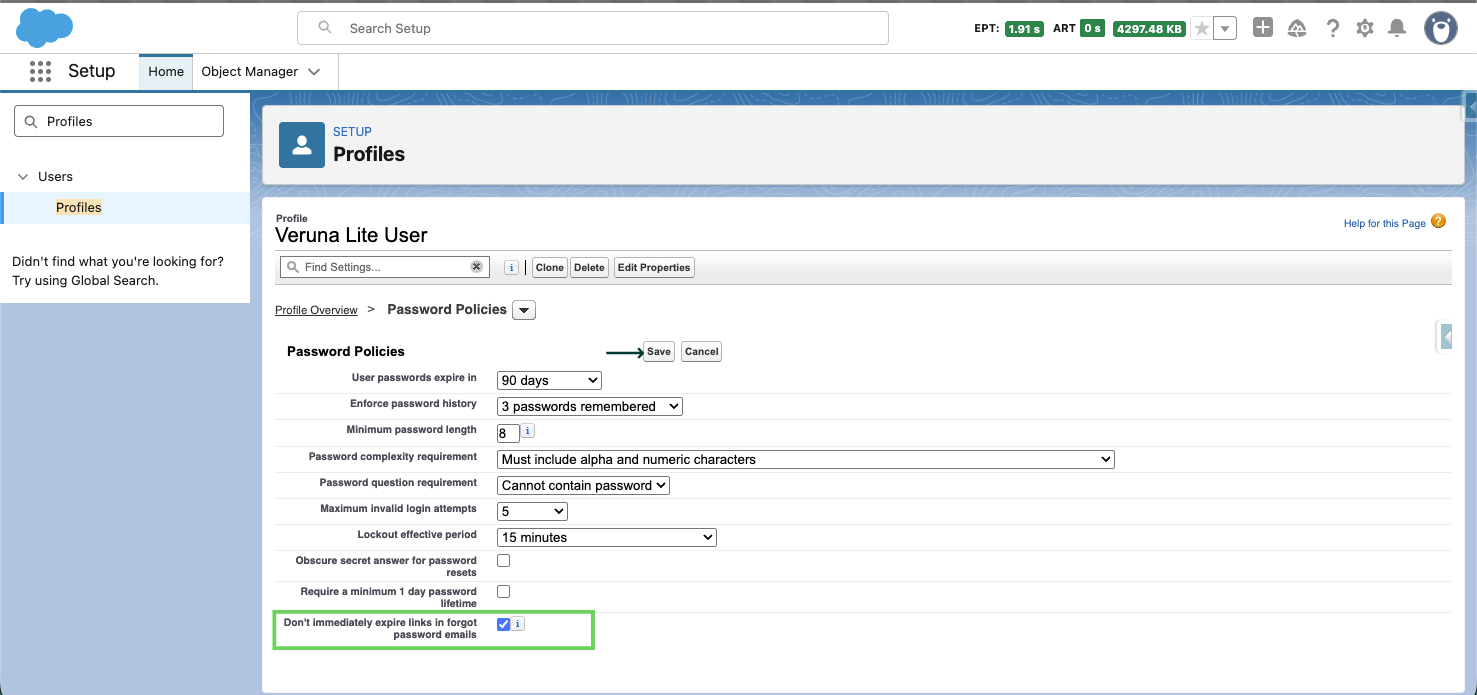Open the App Launcher grid icon
This screenshot has width=1477, height=695.
pyautogui.click(x=40, y=71)
